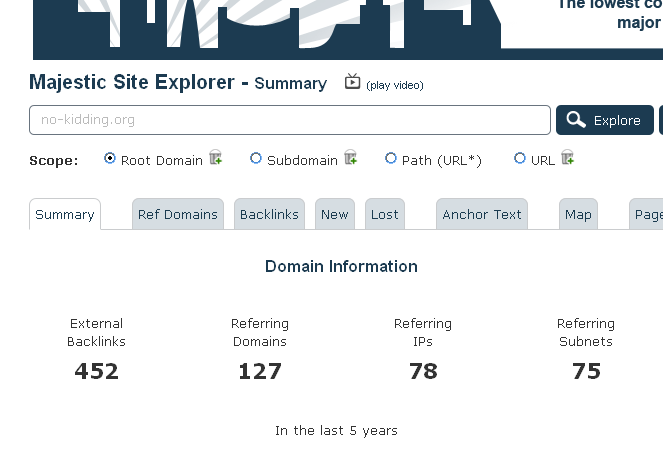Image resolution: width=663 pixels, height=454 pixels.
Task: Open the Pages tab at right edge
Action: click(646, 214)
